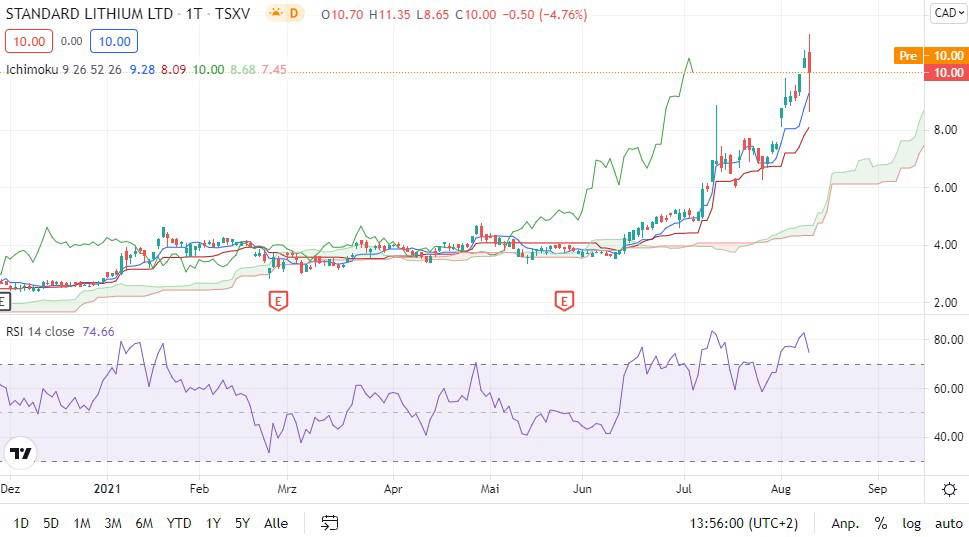Select the Alle time range
The image size is (969, 537).
(276, 523)
